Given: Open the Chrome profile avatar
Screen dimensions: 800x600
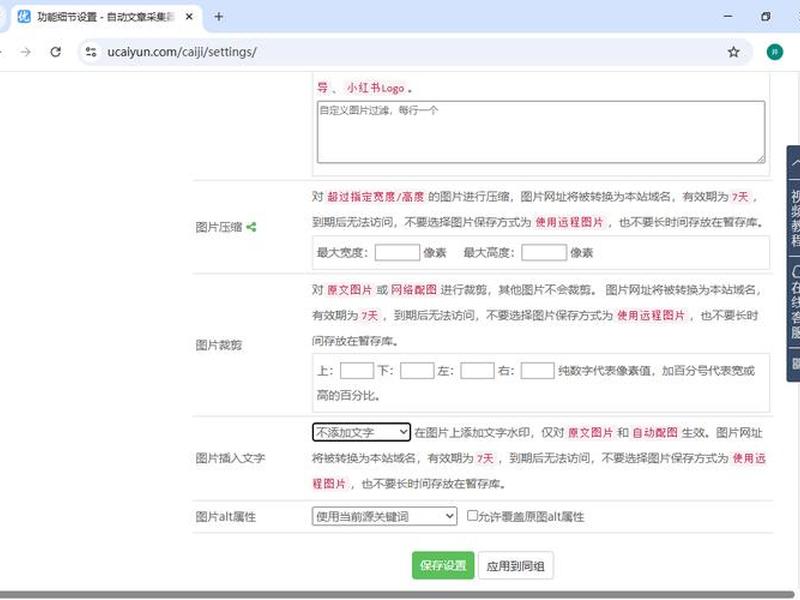Looking at the screenshot, I should 774,52.
